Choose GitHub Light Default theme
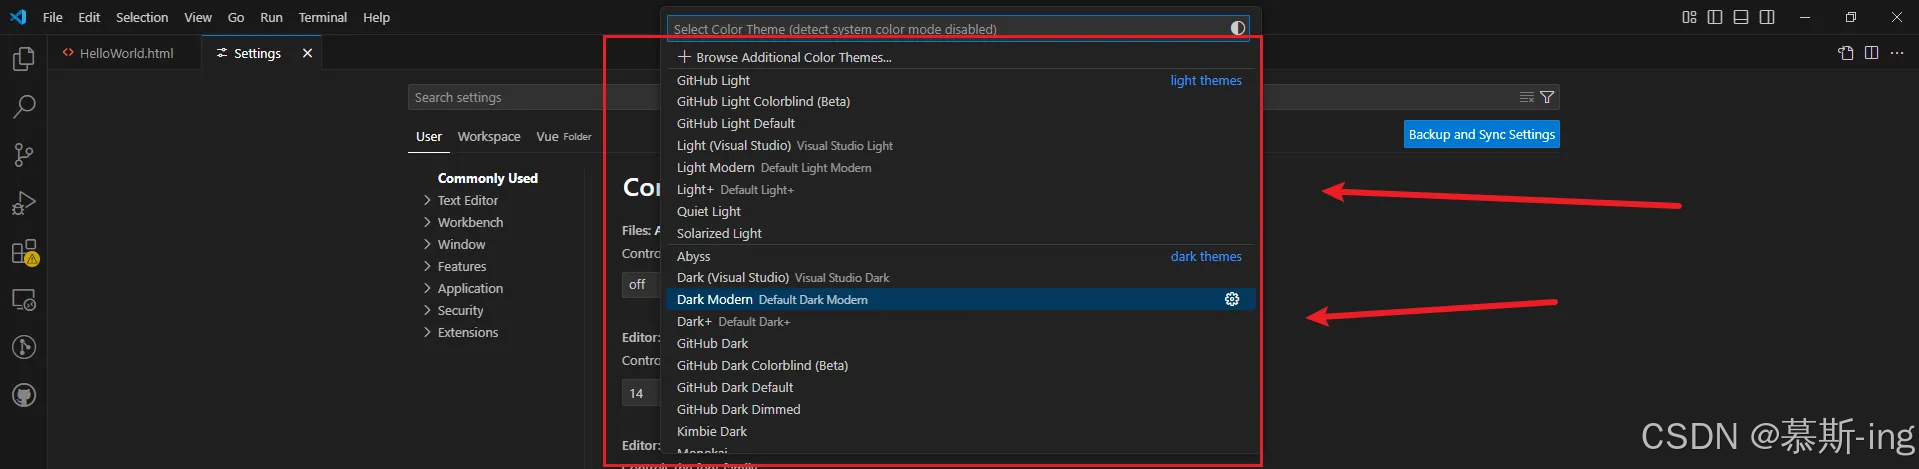Viewport: 1919px width, 469px height. click(961, 123)
